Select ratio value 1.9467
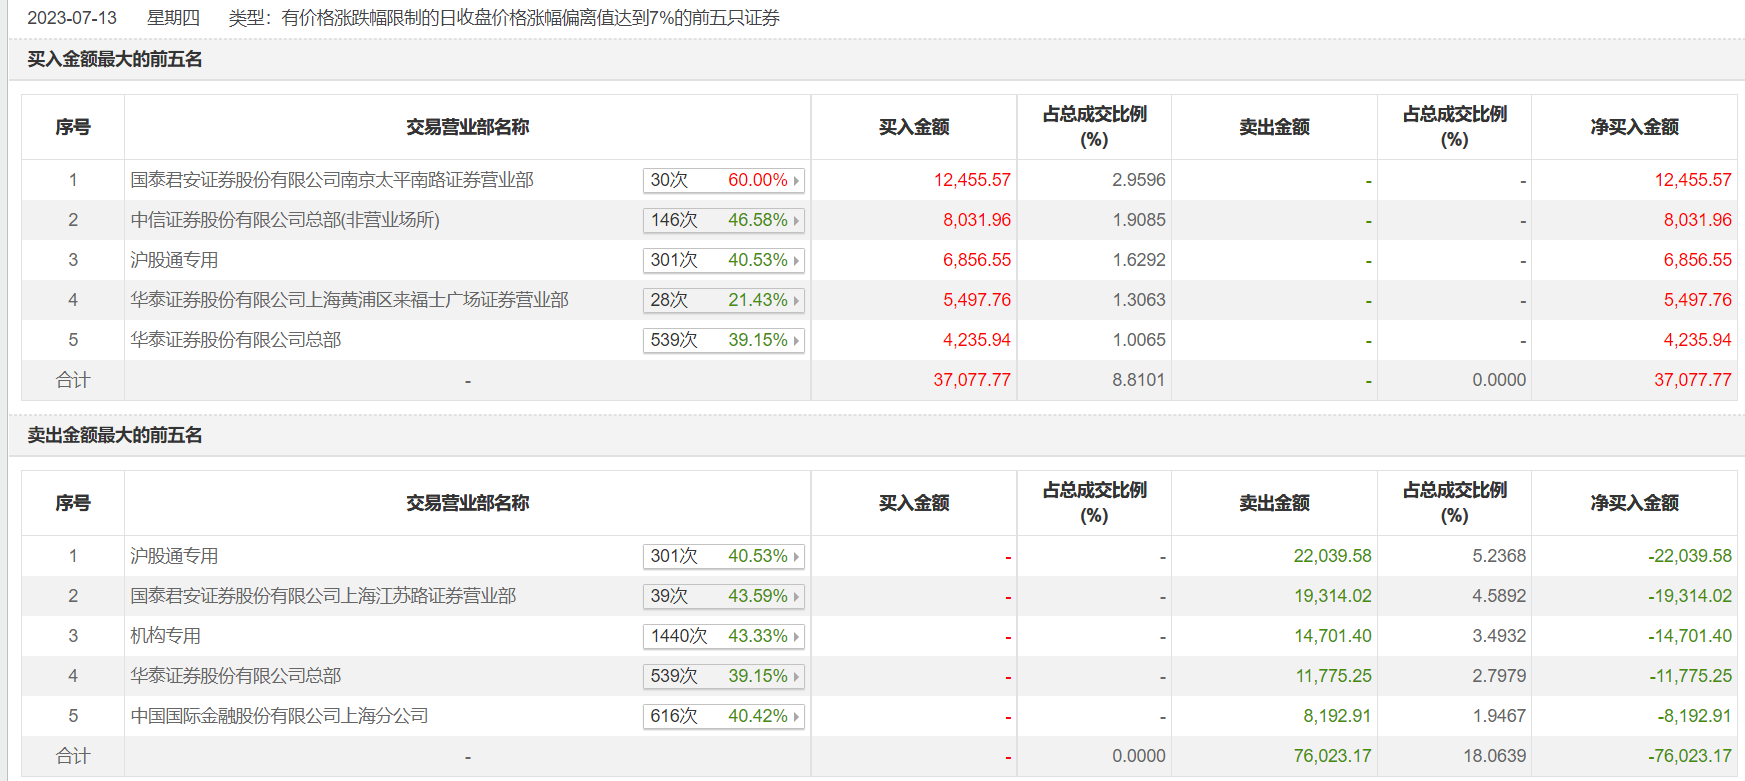 [1499, 716]
